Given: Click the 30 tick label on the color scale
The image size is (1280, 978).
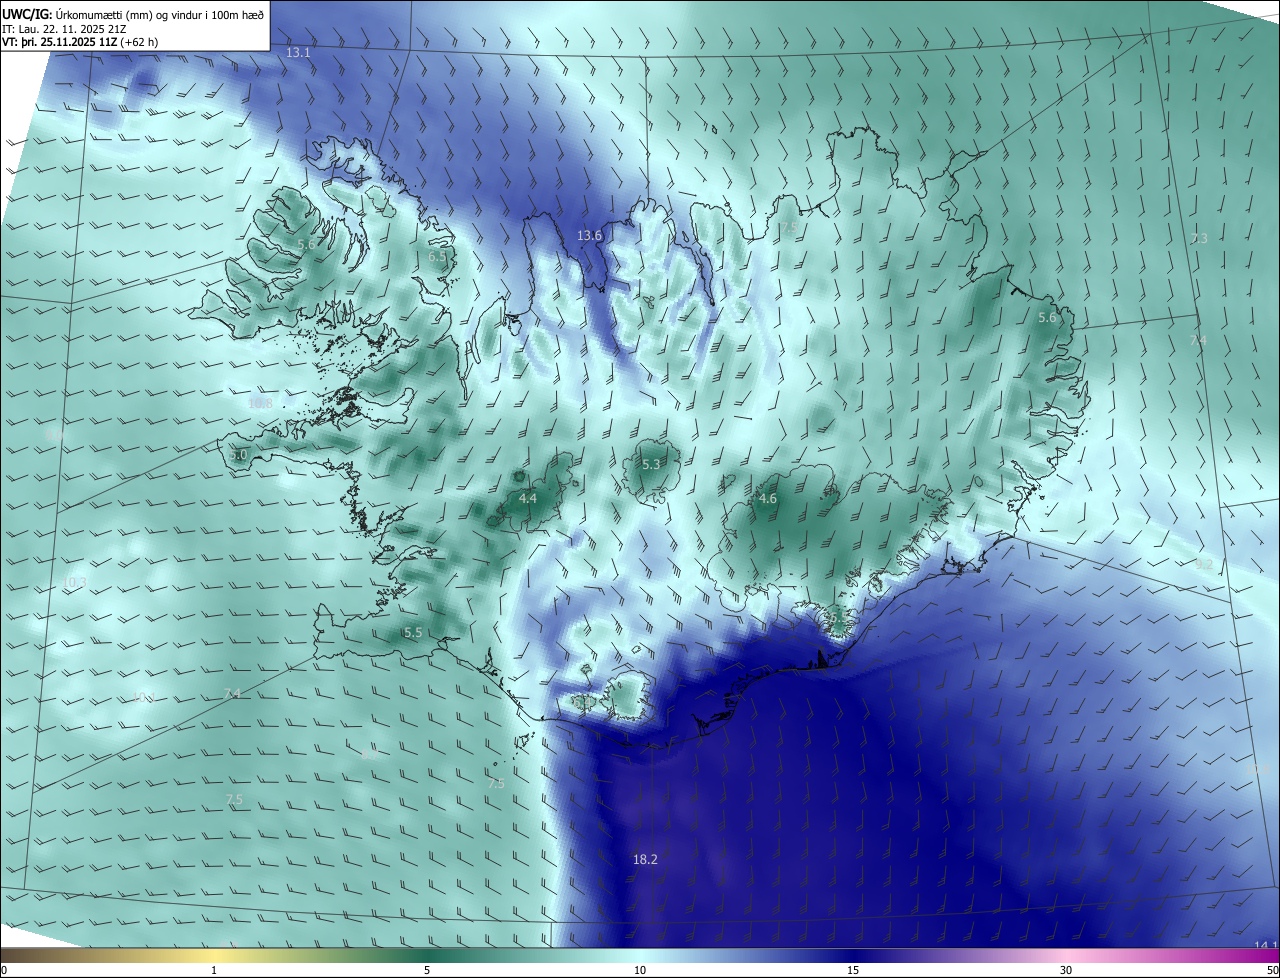Looking at the screenshot, I should pyautogui.click(x=1066, y=970).
